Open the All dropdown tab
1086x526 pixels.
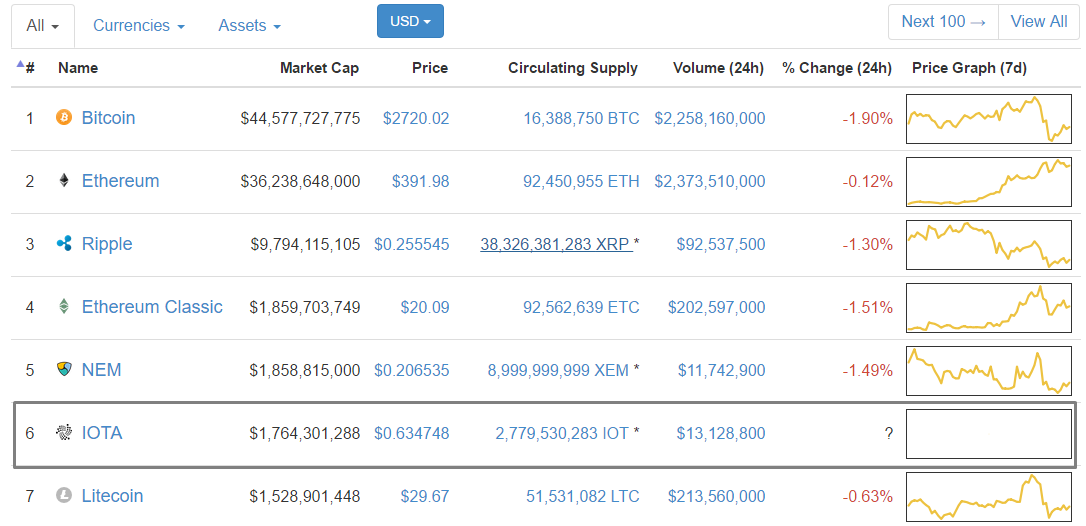[43, 26]
